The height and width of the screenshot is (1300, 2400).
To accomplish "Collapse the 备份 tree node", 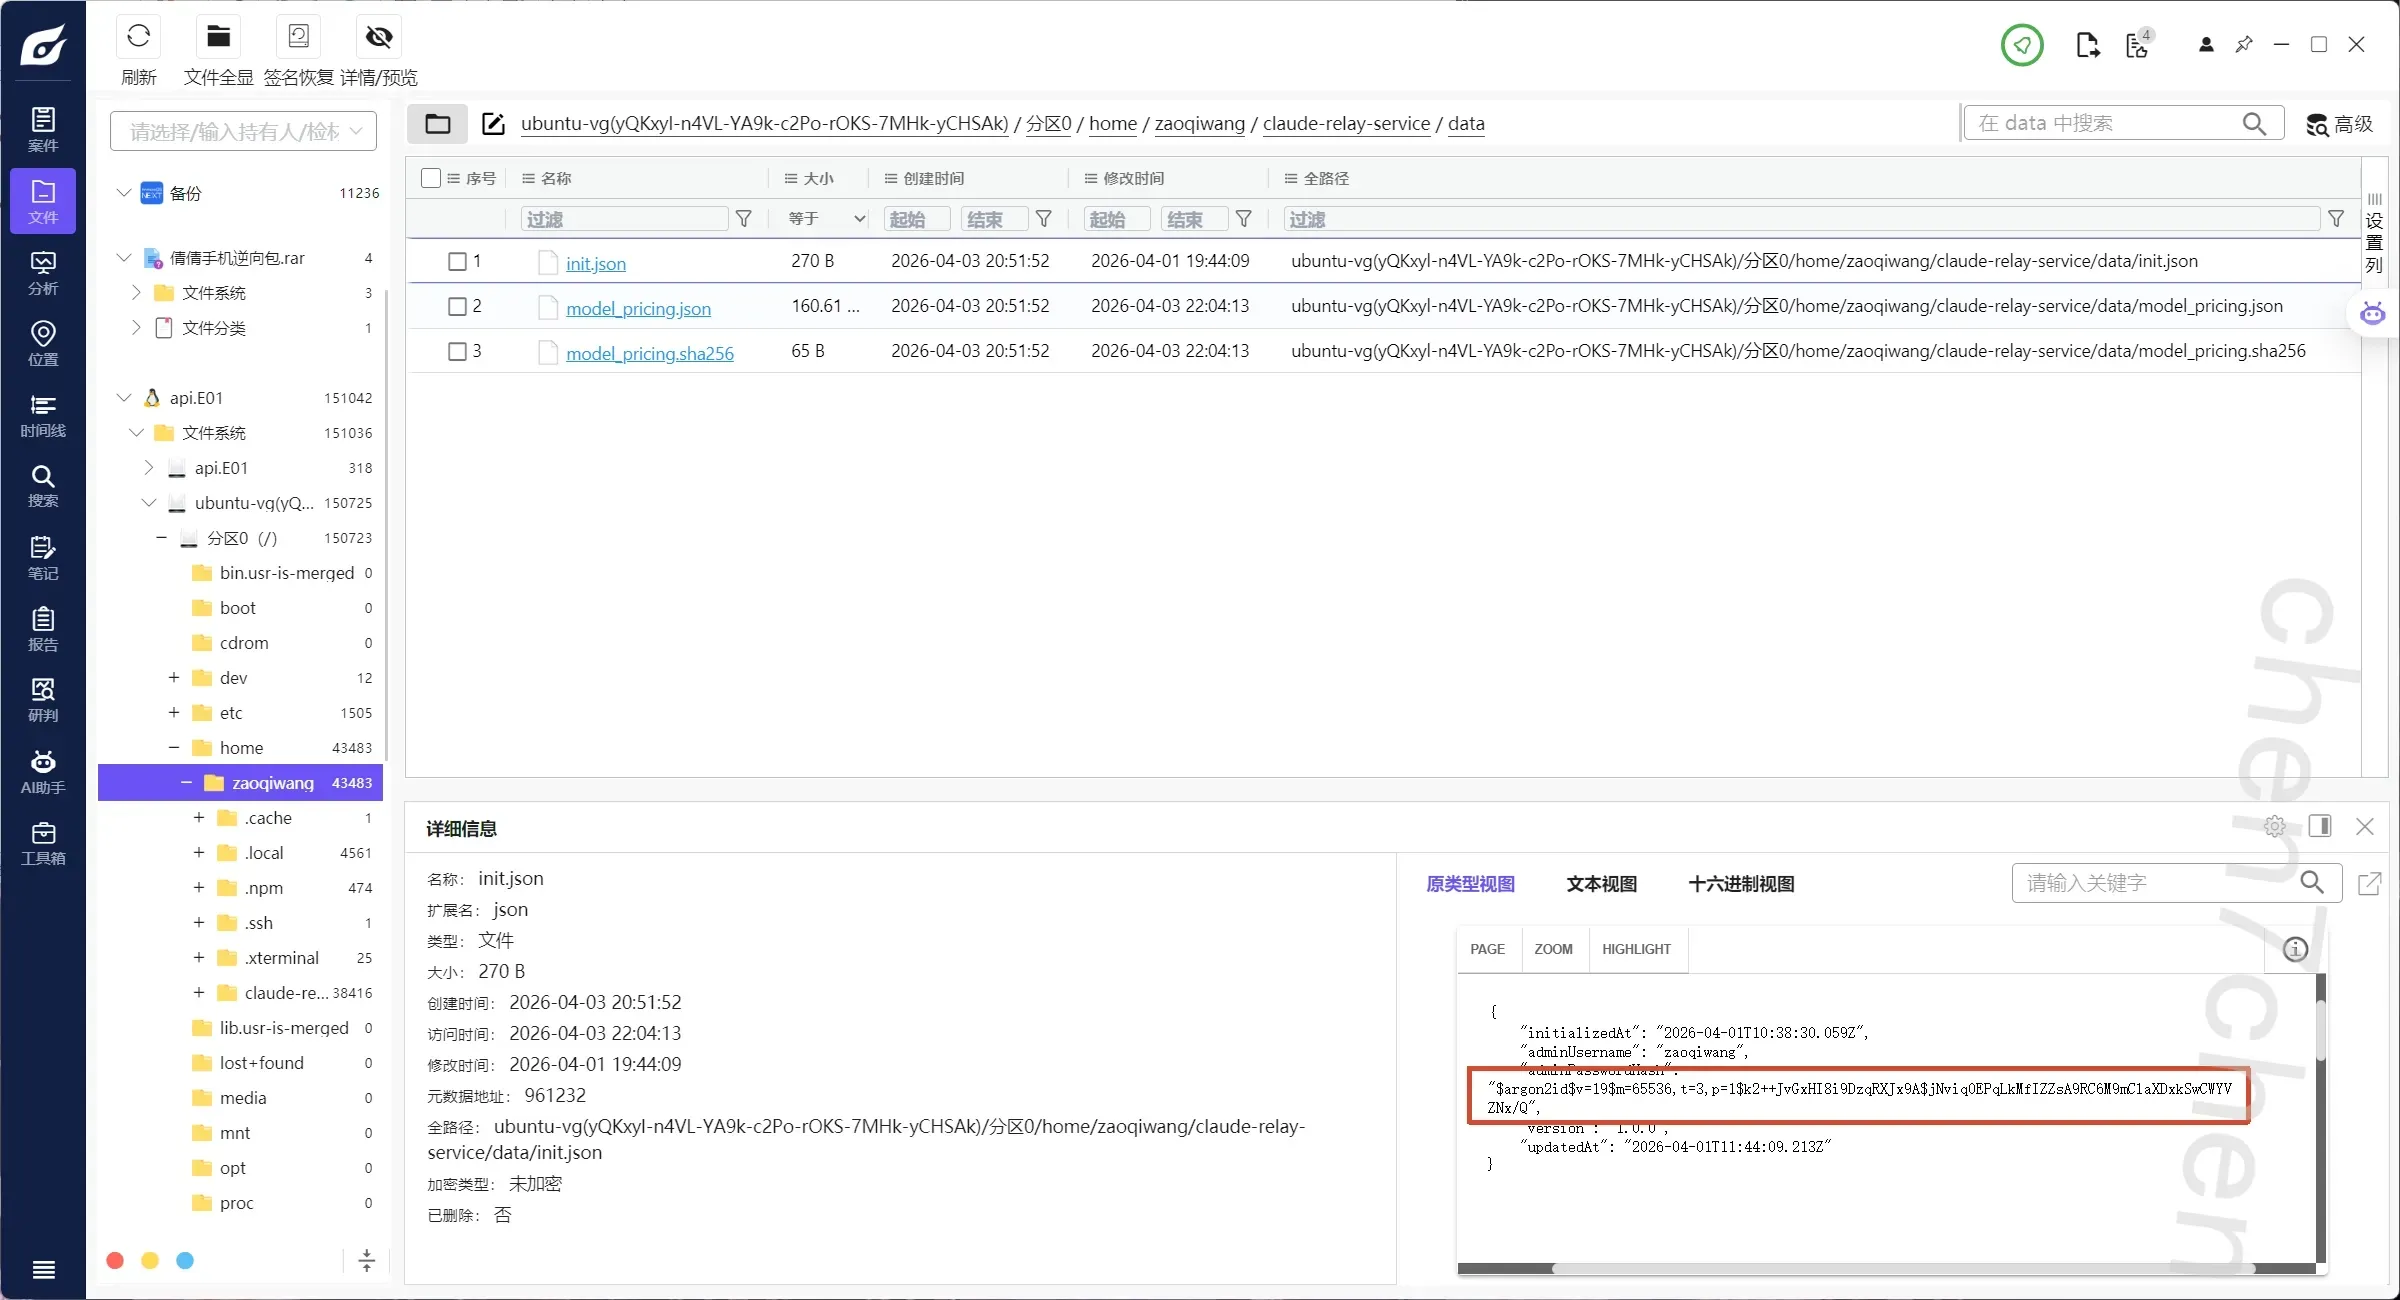I will tap(123, 192).
